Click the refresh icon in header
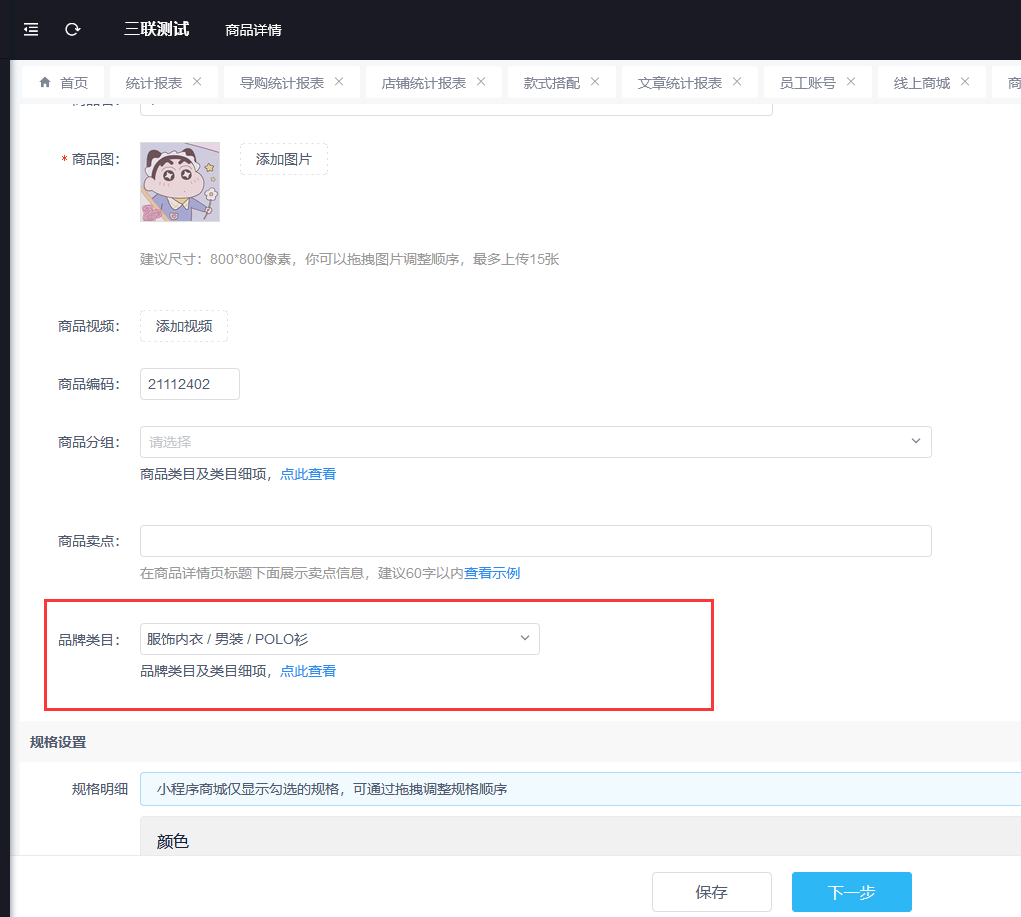Screen dimensions: 1021x917 point(72,29)
